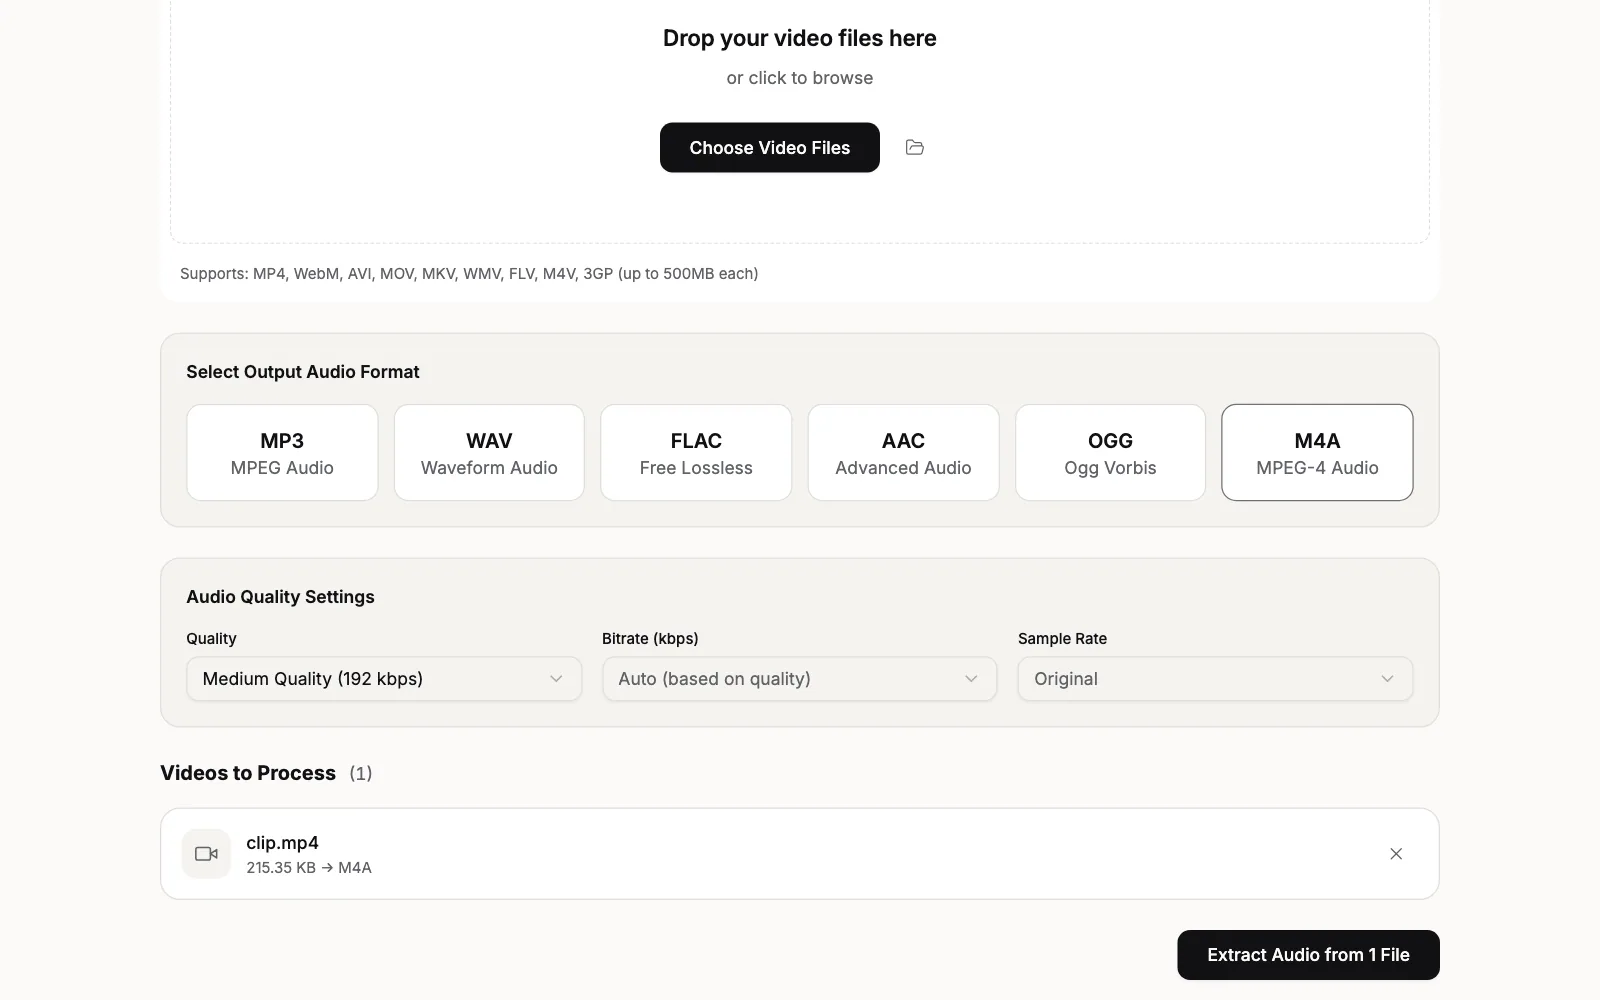Click Choose Video Files button

tap(770, 148)
